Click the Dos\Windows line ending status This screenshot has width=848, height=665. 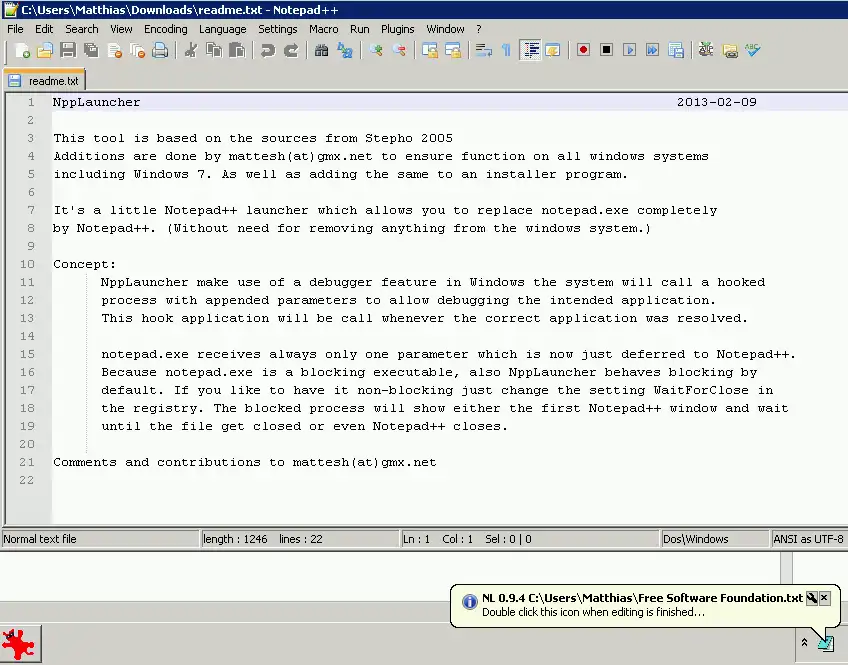coord(715,539)
